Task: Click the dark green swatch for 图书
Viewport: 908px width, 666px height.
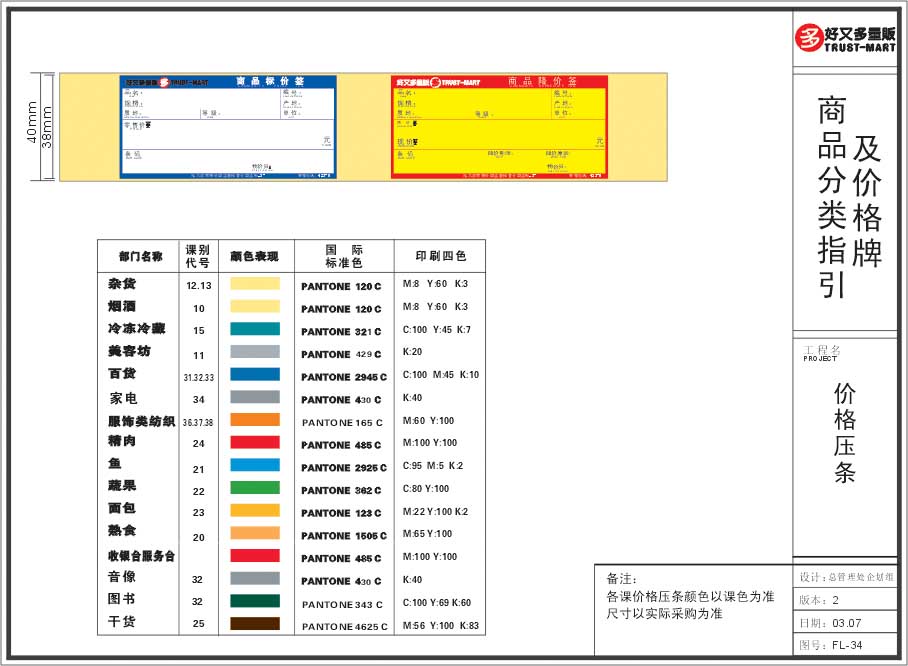Action: coord(255,601)
